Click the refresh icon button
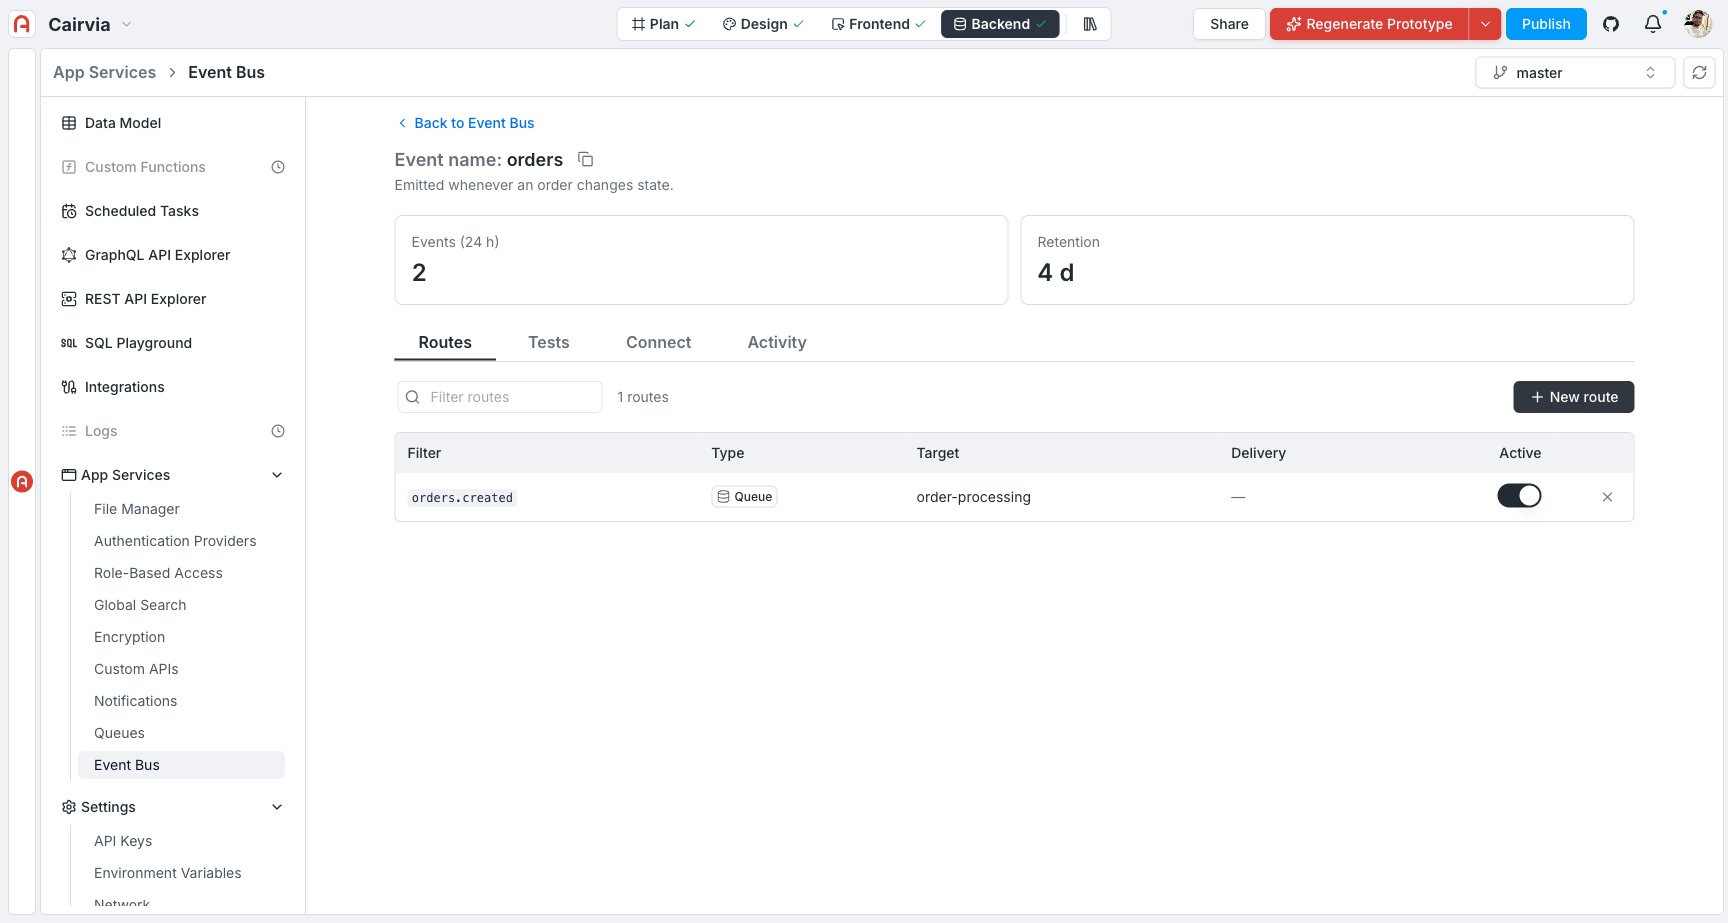Screen dimensions: 1728x923 [x=1699, y=72]
